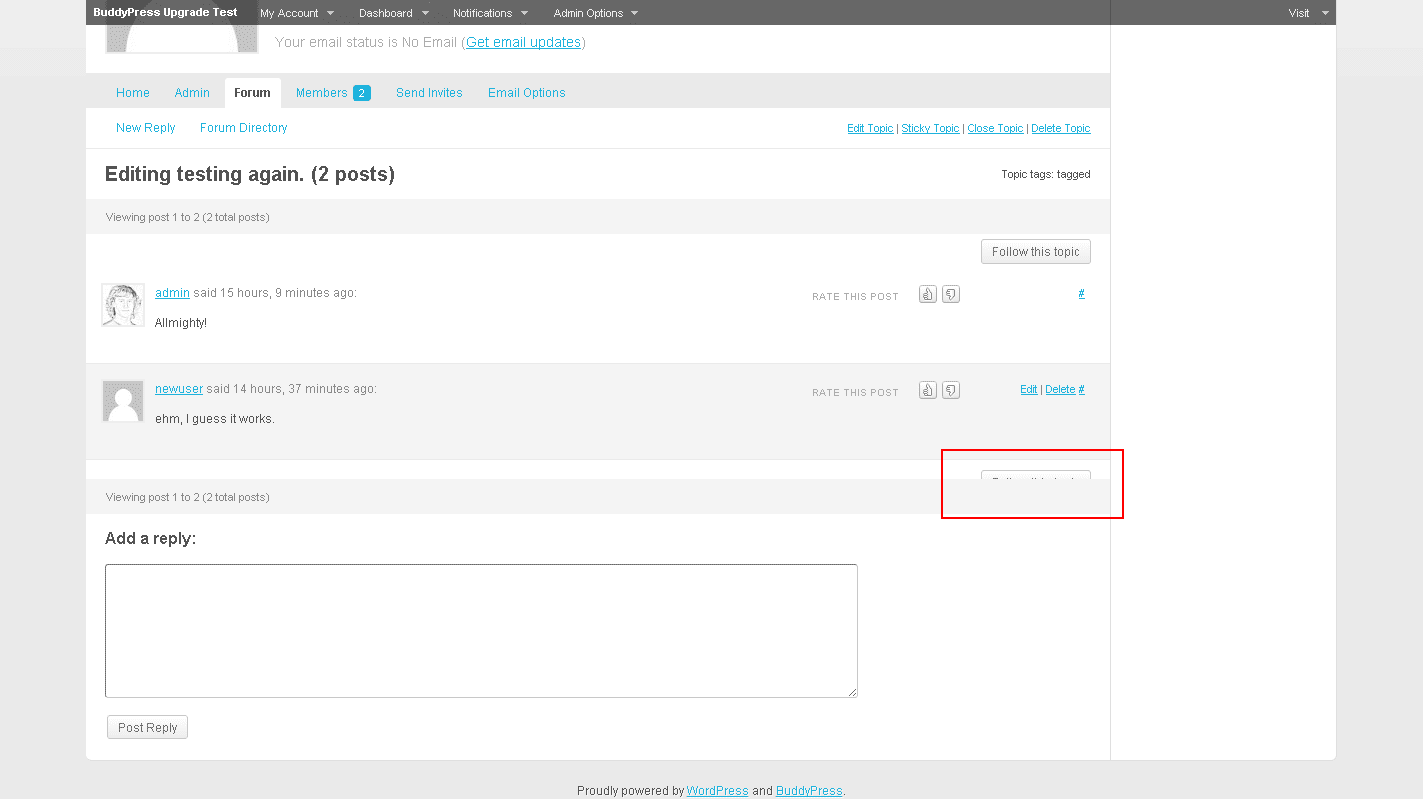This screenshot has width=1423, height=799.
Task: Open the Send Invites tab
Action: (429, 93)
